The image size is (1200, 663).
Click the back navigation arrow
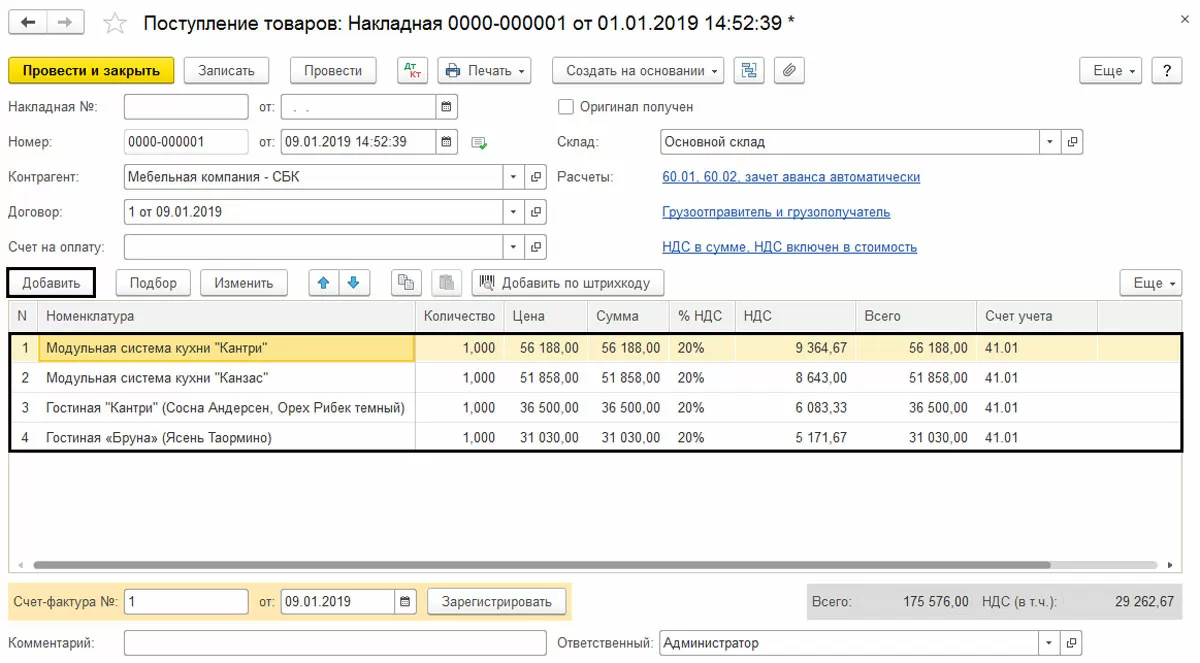pos(28,22)
